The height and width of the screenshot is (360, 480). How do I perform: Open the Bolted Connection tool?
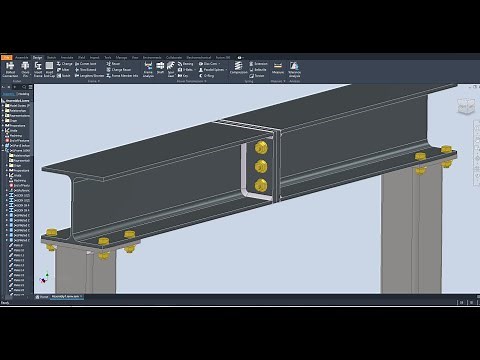10,69
